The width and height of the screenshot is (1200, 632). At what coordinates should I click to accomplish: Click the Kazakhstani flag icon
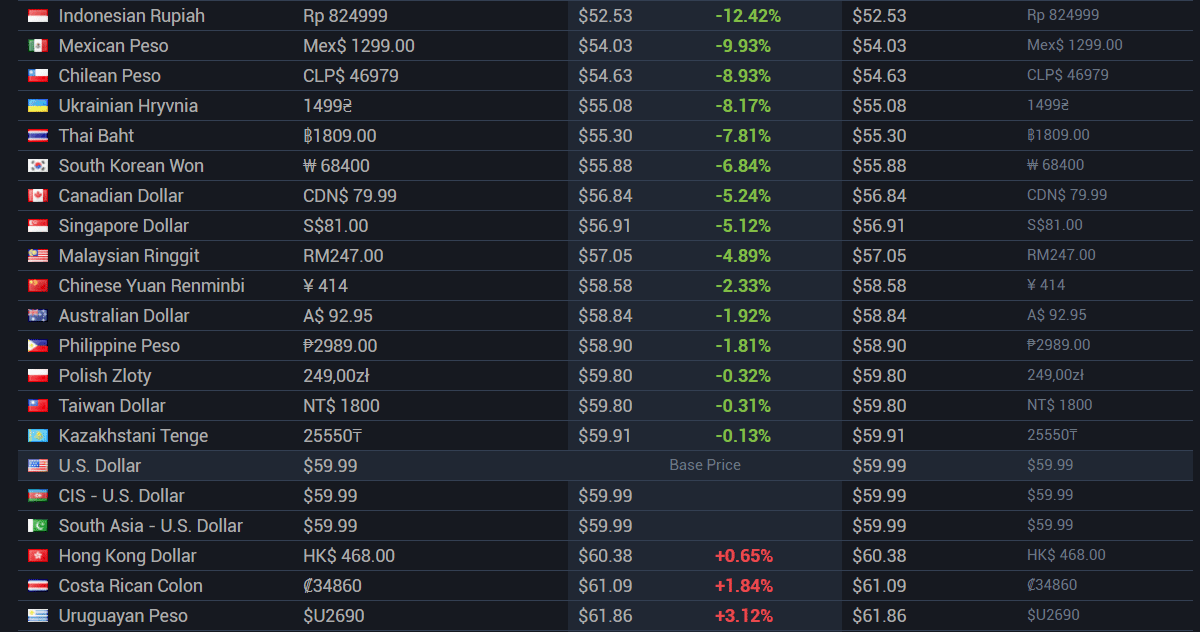(x=38, y=436)
